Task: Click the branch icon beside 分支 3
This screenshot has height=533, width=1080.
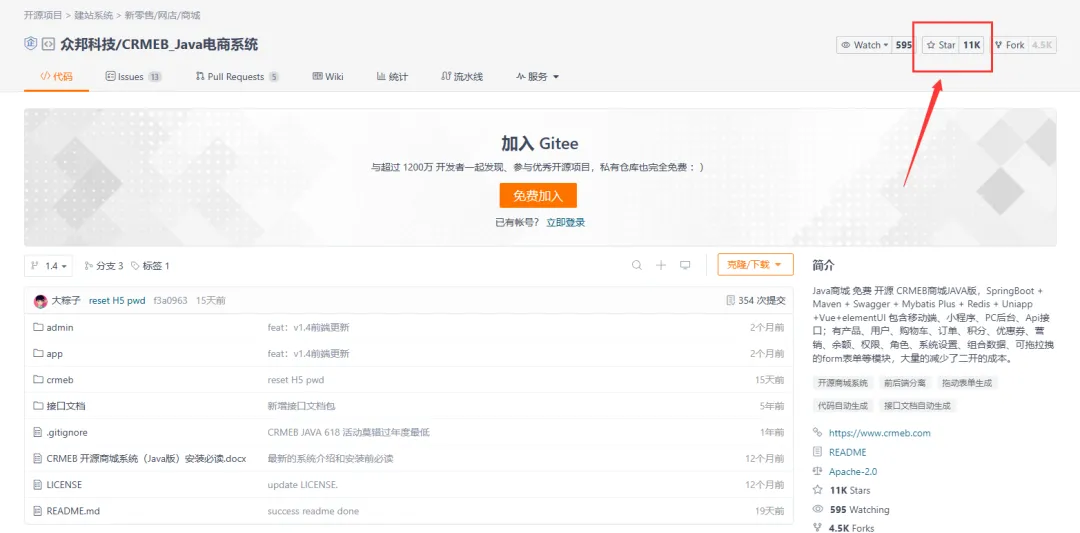Action: (88, 266)
